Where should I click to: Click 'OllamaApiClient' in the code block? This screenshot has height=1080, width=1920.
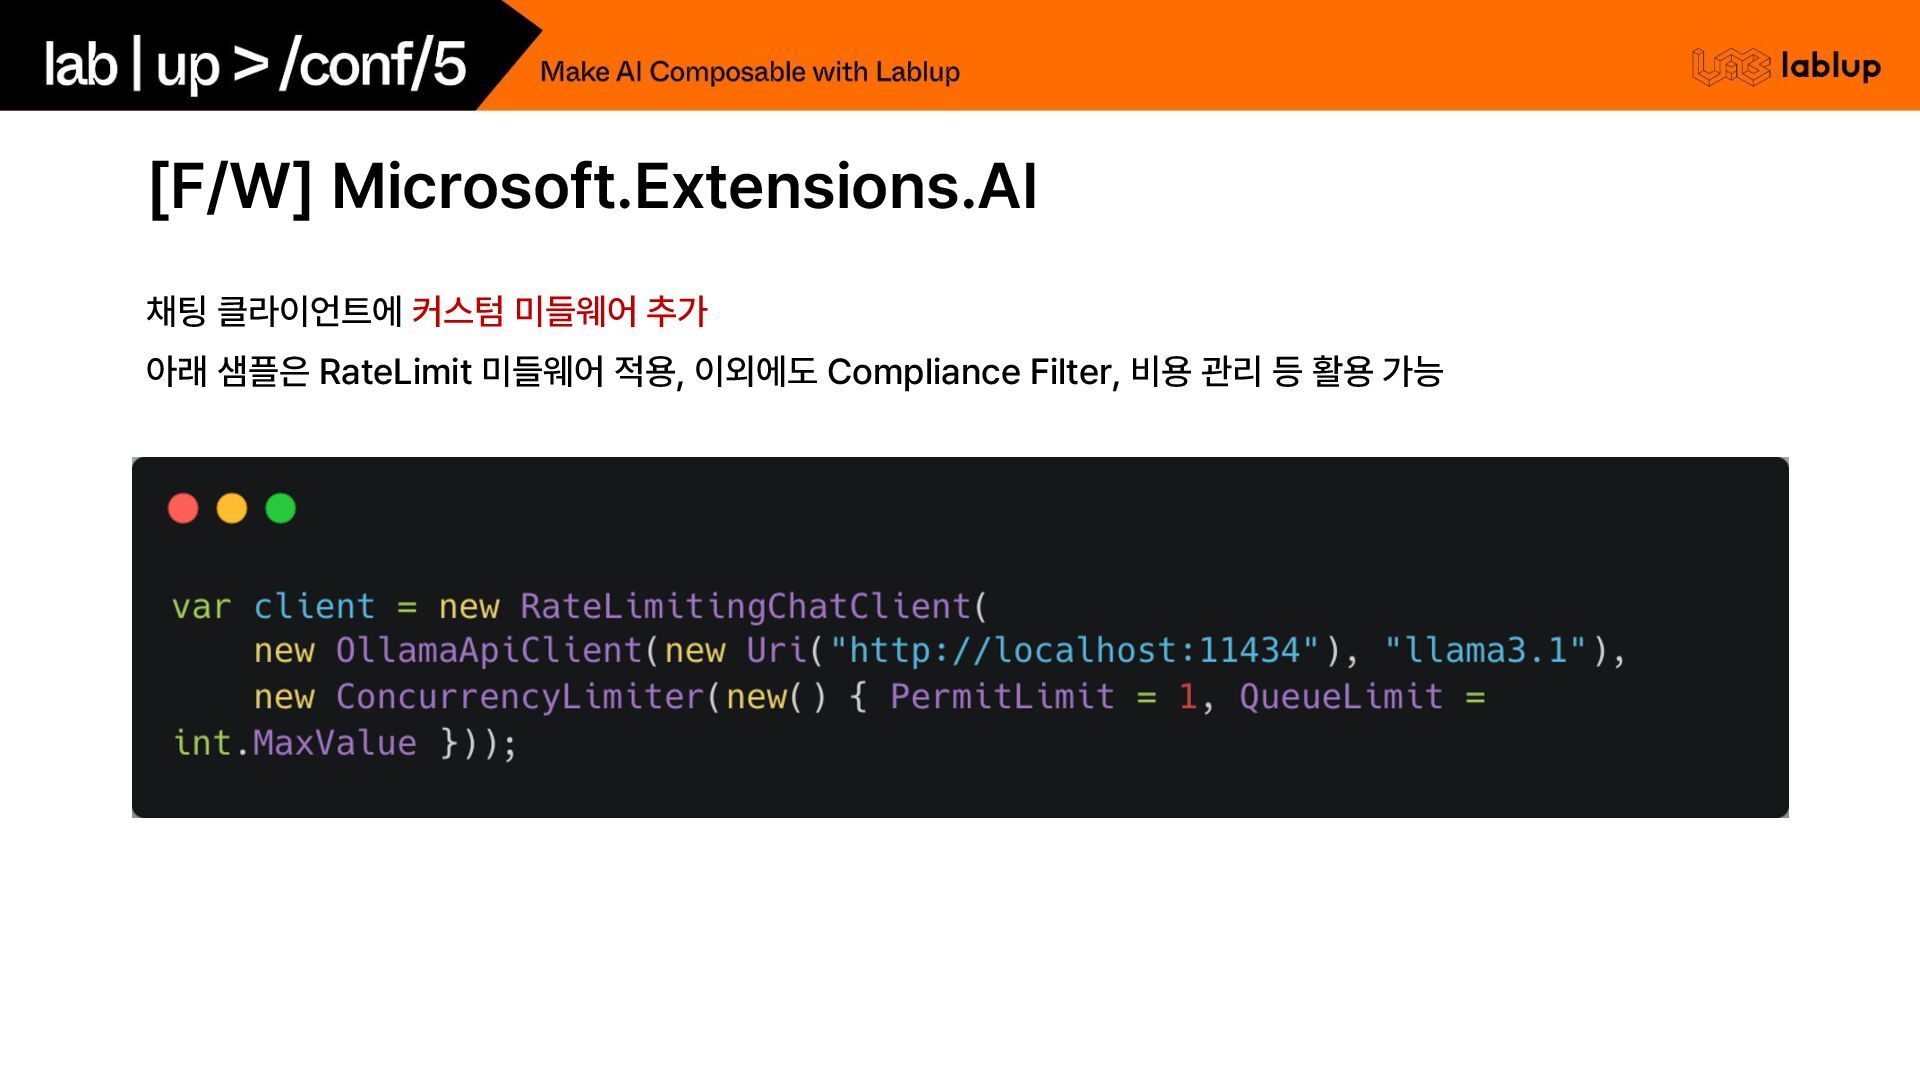click(489, 651)
